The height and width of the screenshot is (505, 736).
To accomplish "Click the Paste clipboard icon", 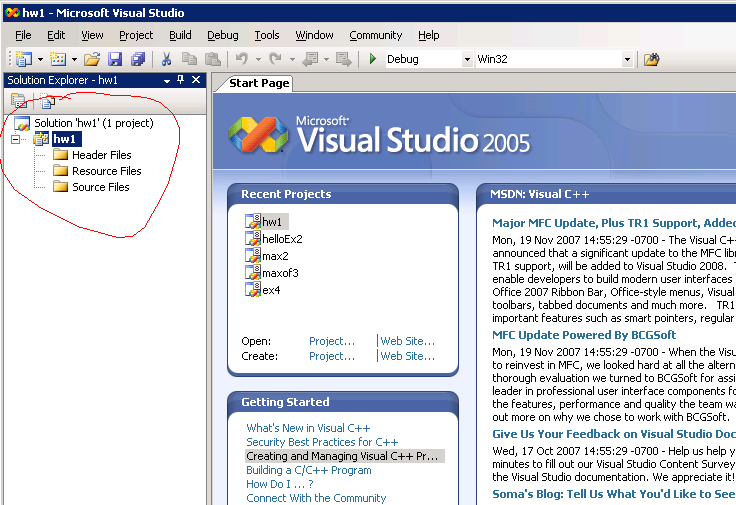I will point(213,59).
